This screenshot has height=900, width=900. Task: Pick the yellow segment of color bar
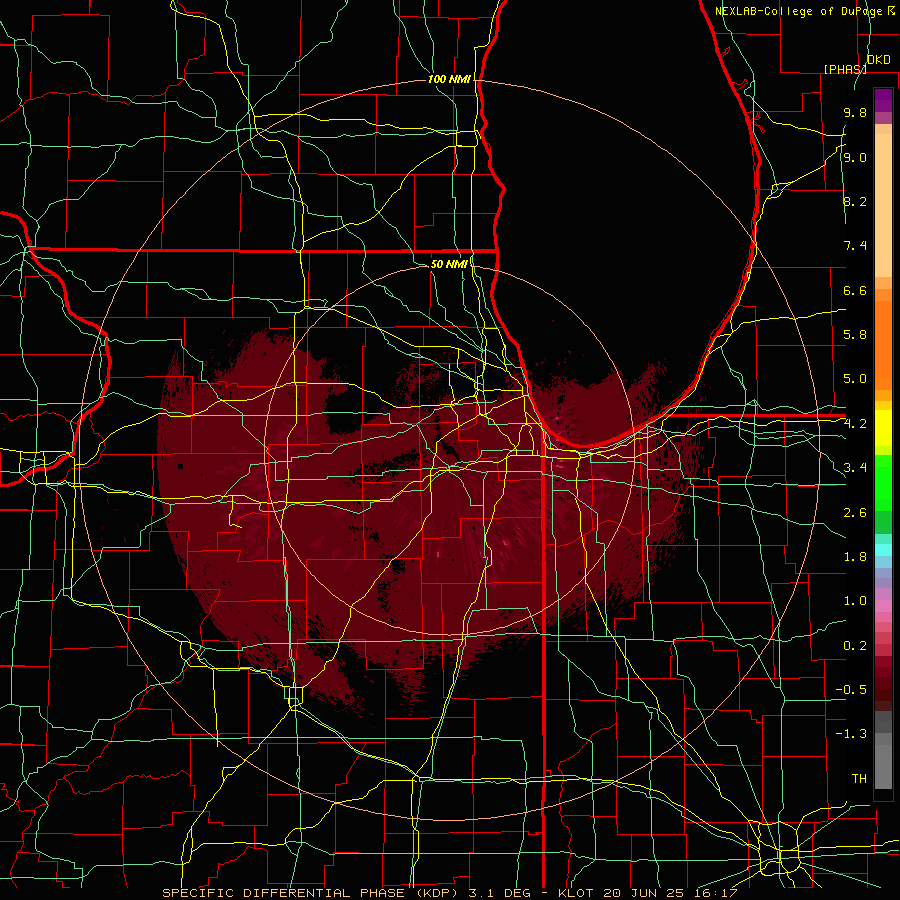tap(883, 428)
